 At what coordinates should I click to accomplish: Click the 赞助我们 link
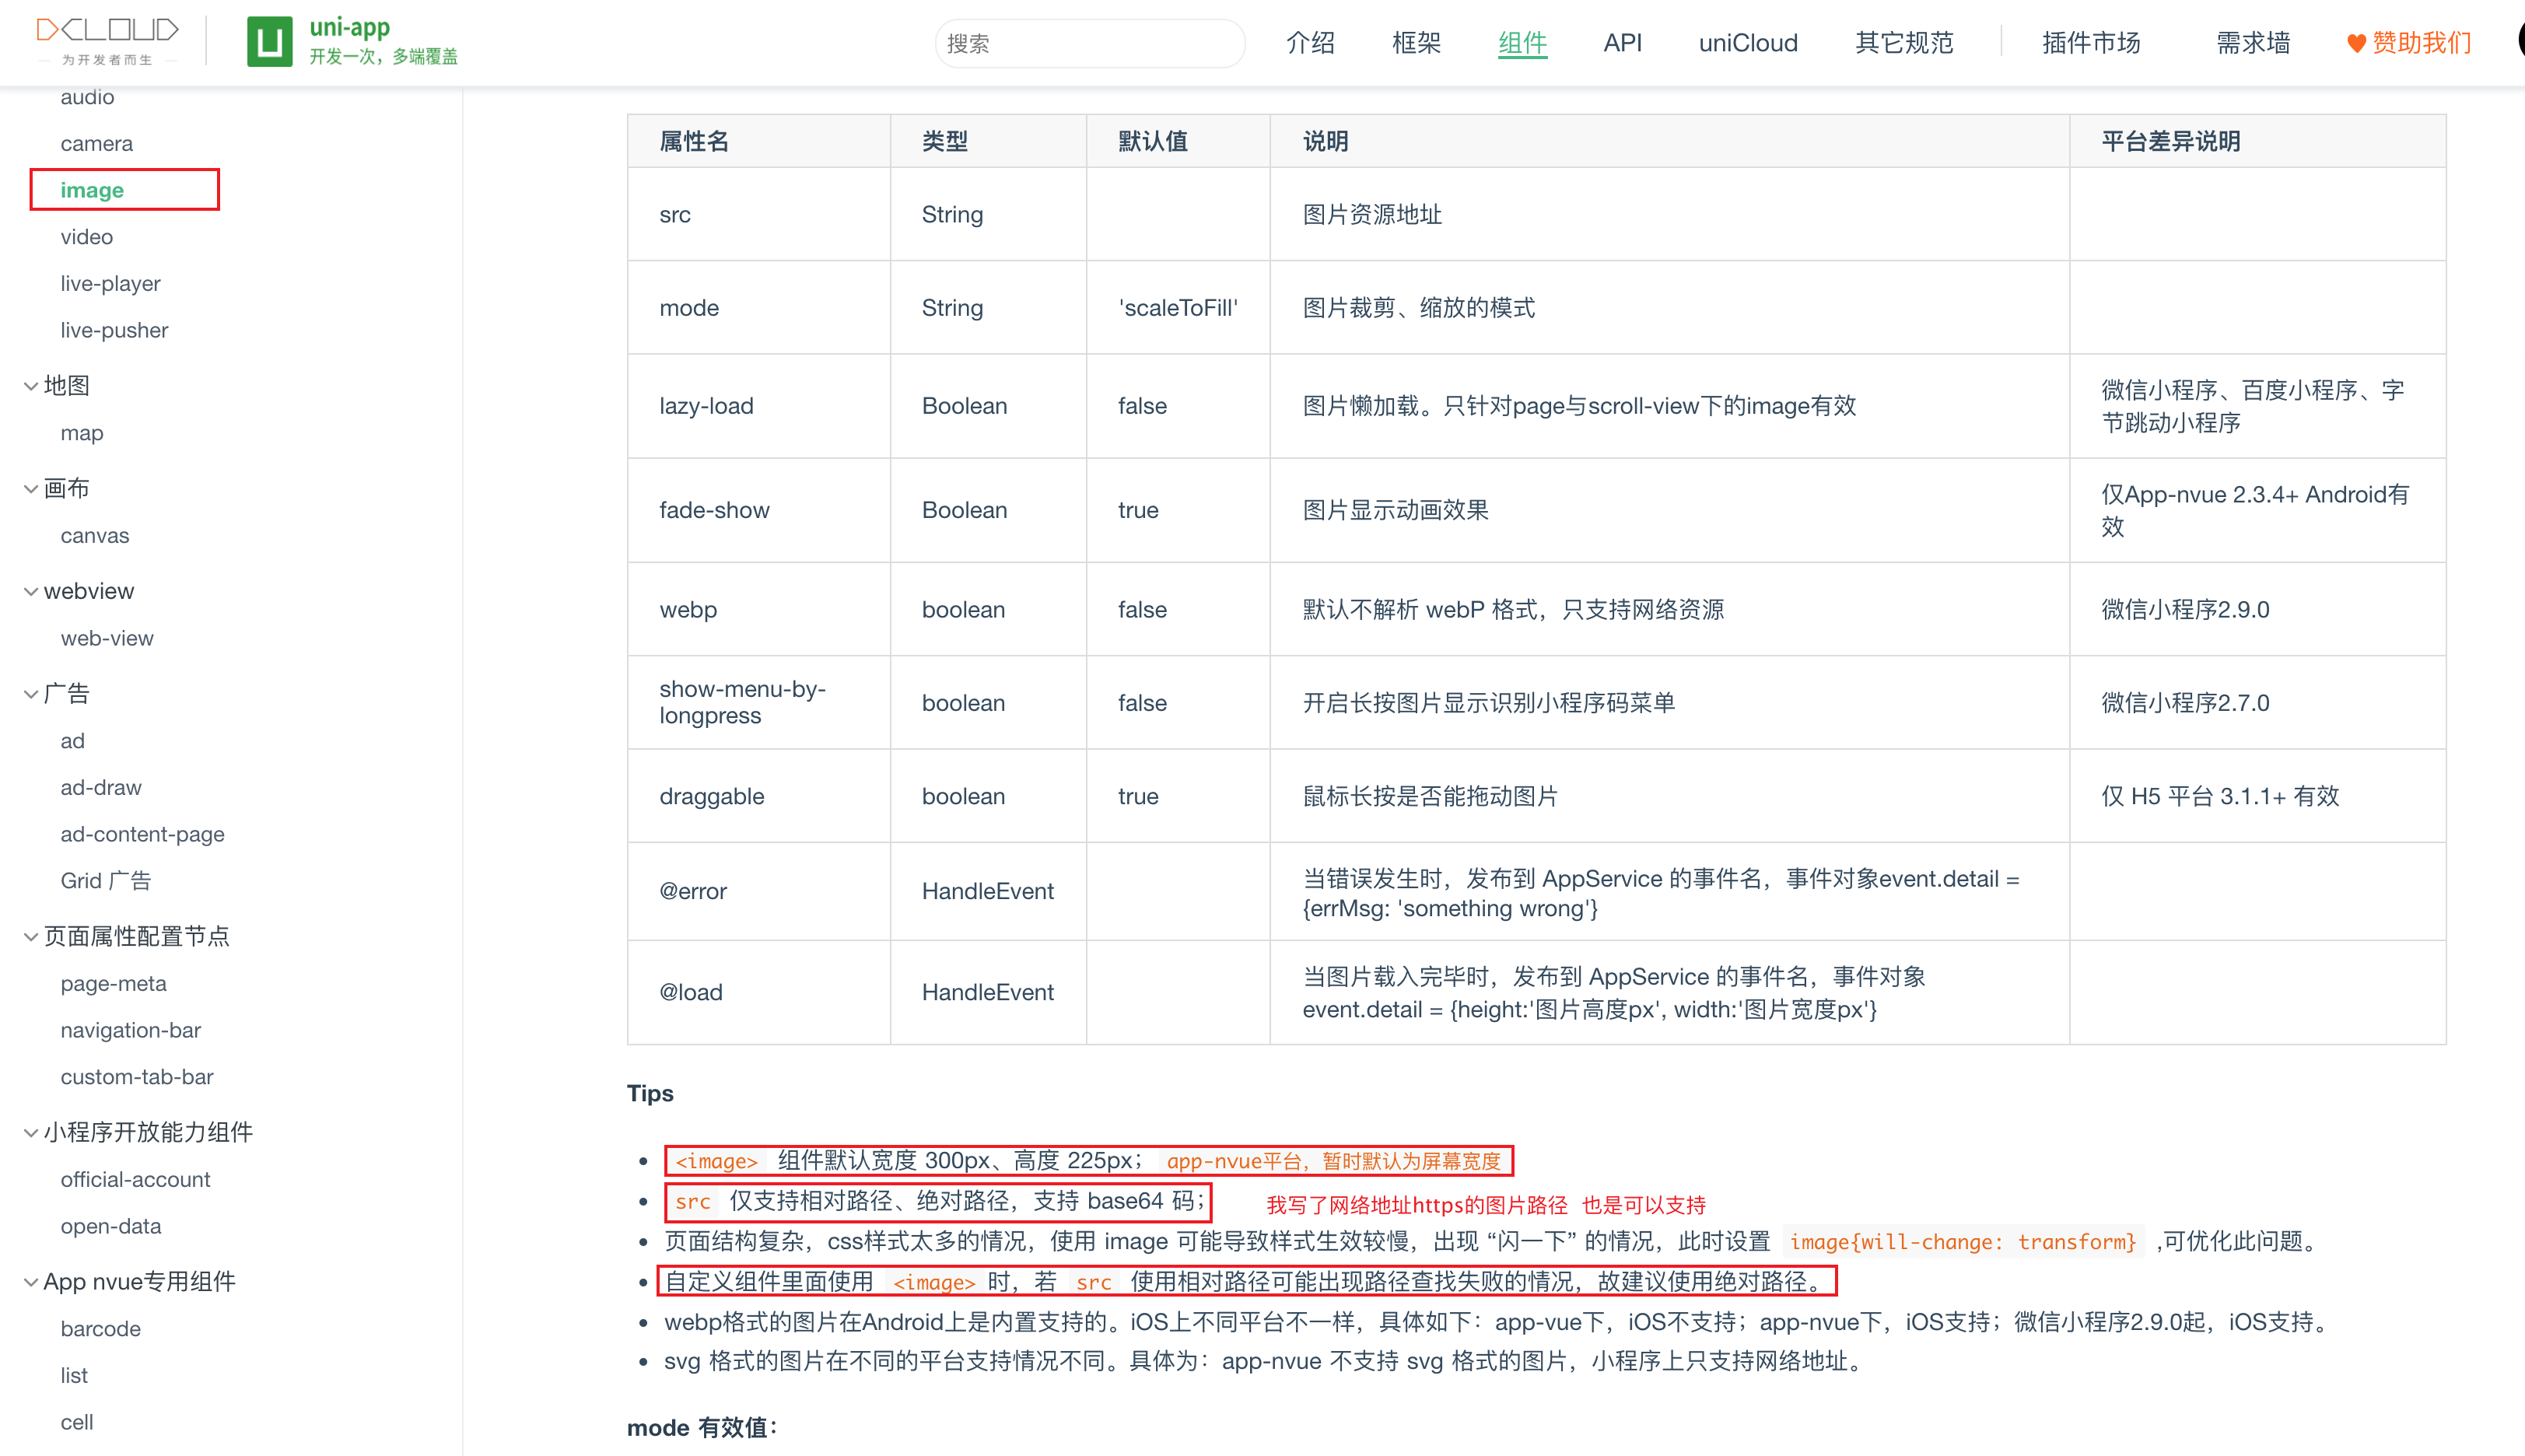tap(2422, 43)
